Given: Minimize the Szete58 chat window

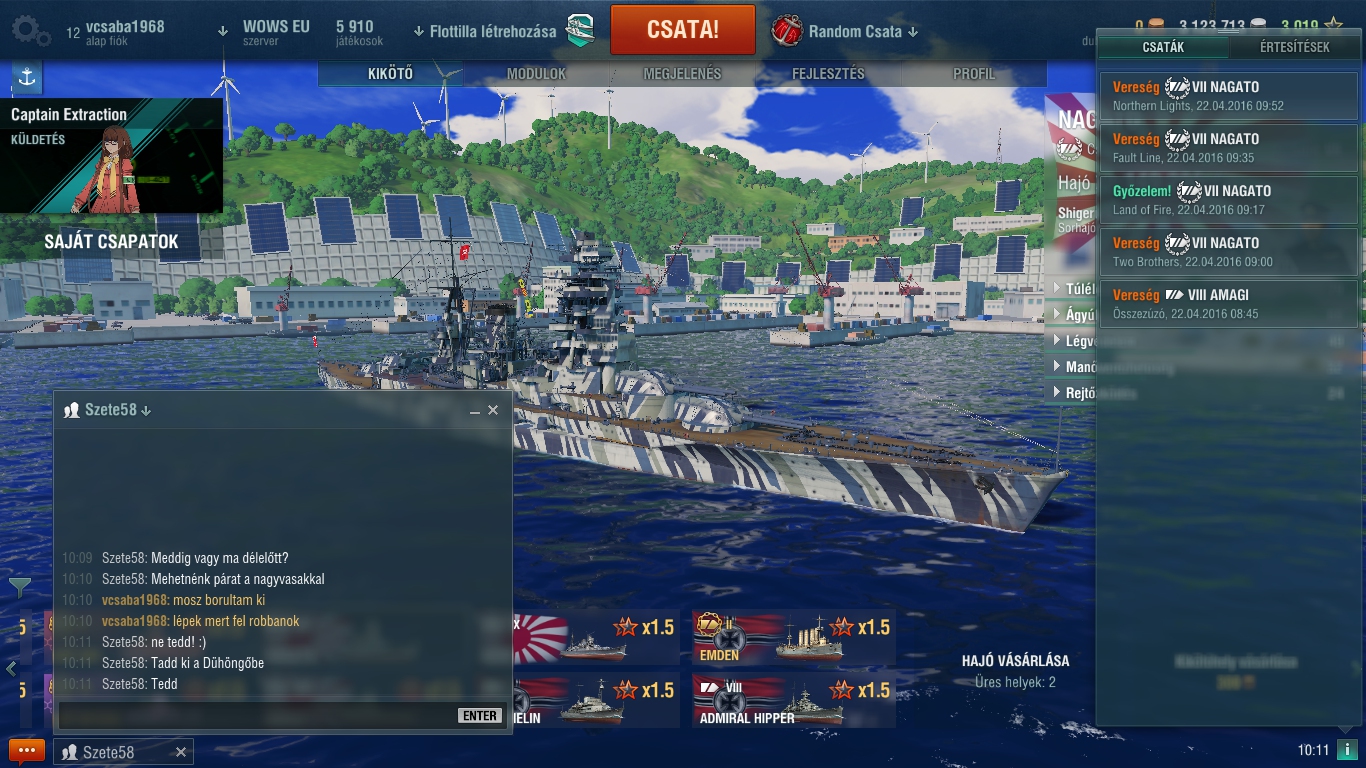Looking at the screenshot, I should (475, 411).
